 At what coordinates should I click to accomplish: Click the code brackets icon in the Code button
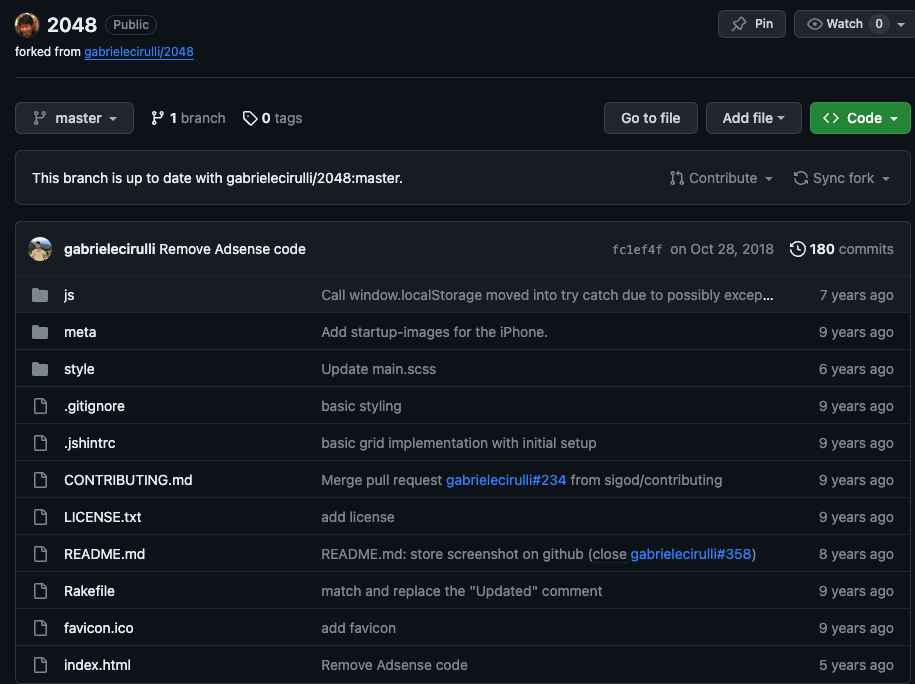pyautogui.click(x=831, y=118)
